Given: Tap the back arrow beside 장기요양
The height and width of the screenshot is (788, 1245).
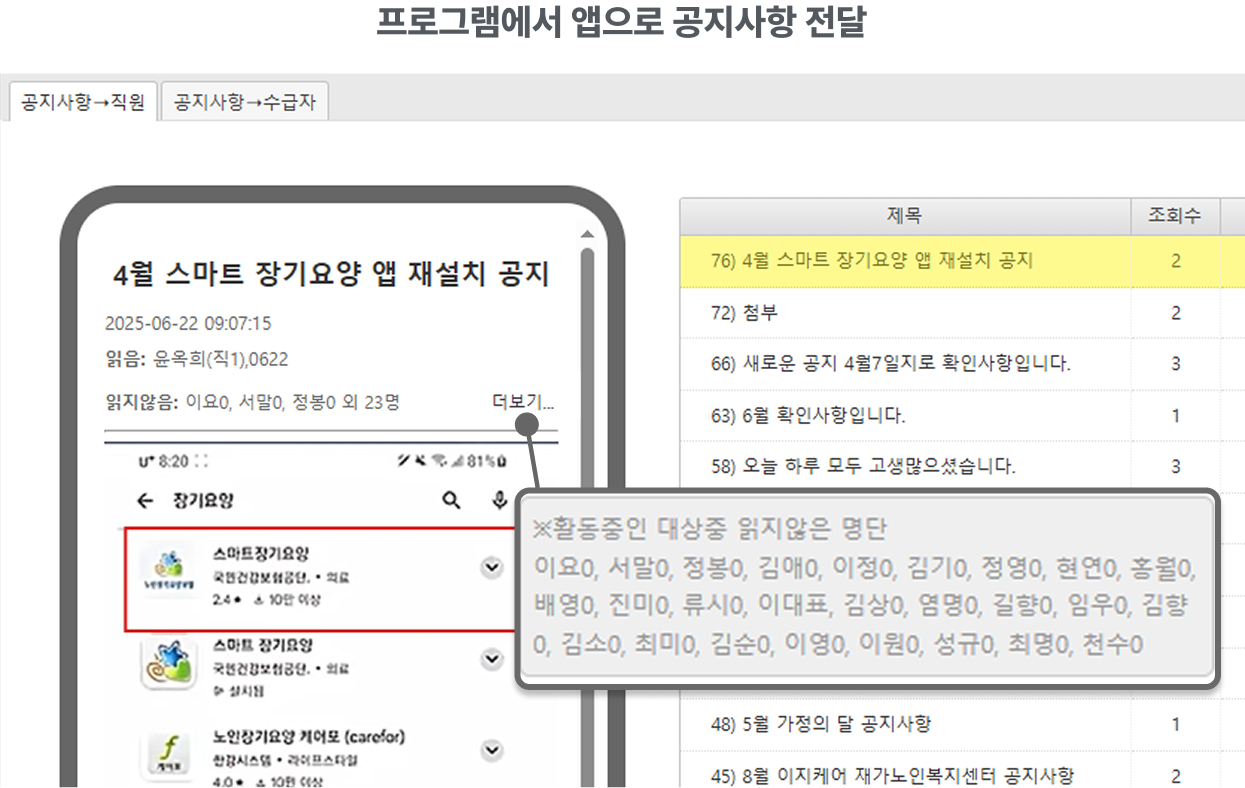Looking at the screenshot, I should click(x=146, y=501).
